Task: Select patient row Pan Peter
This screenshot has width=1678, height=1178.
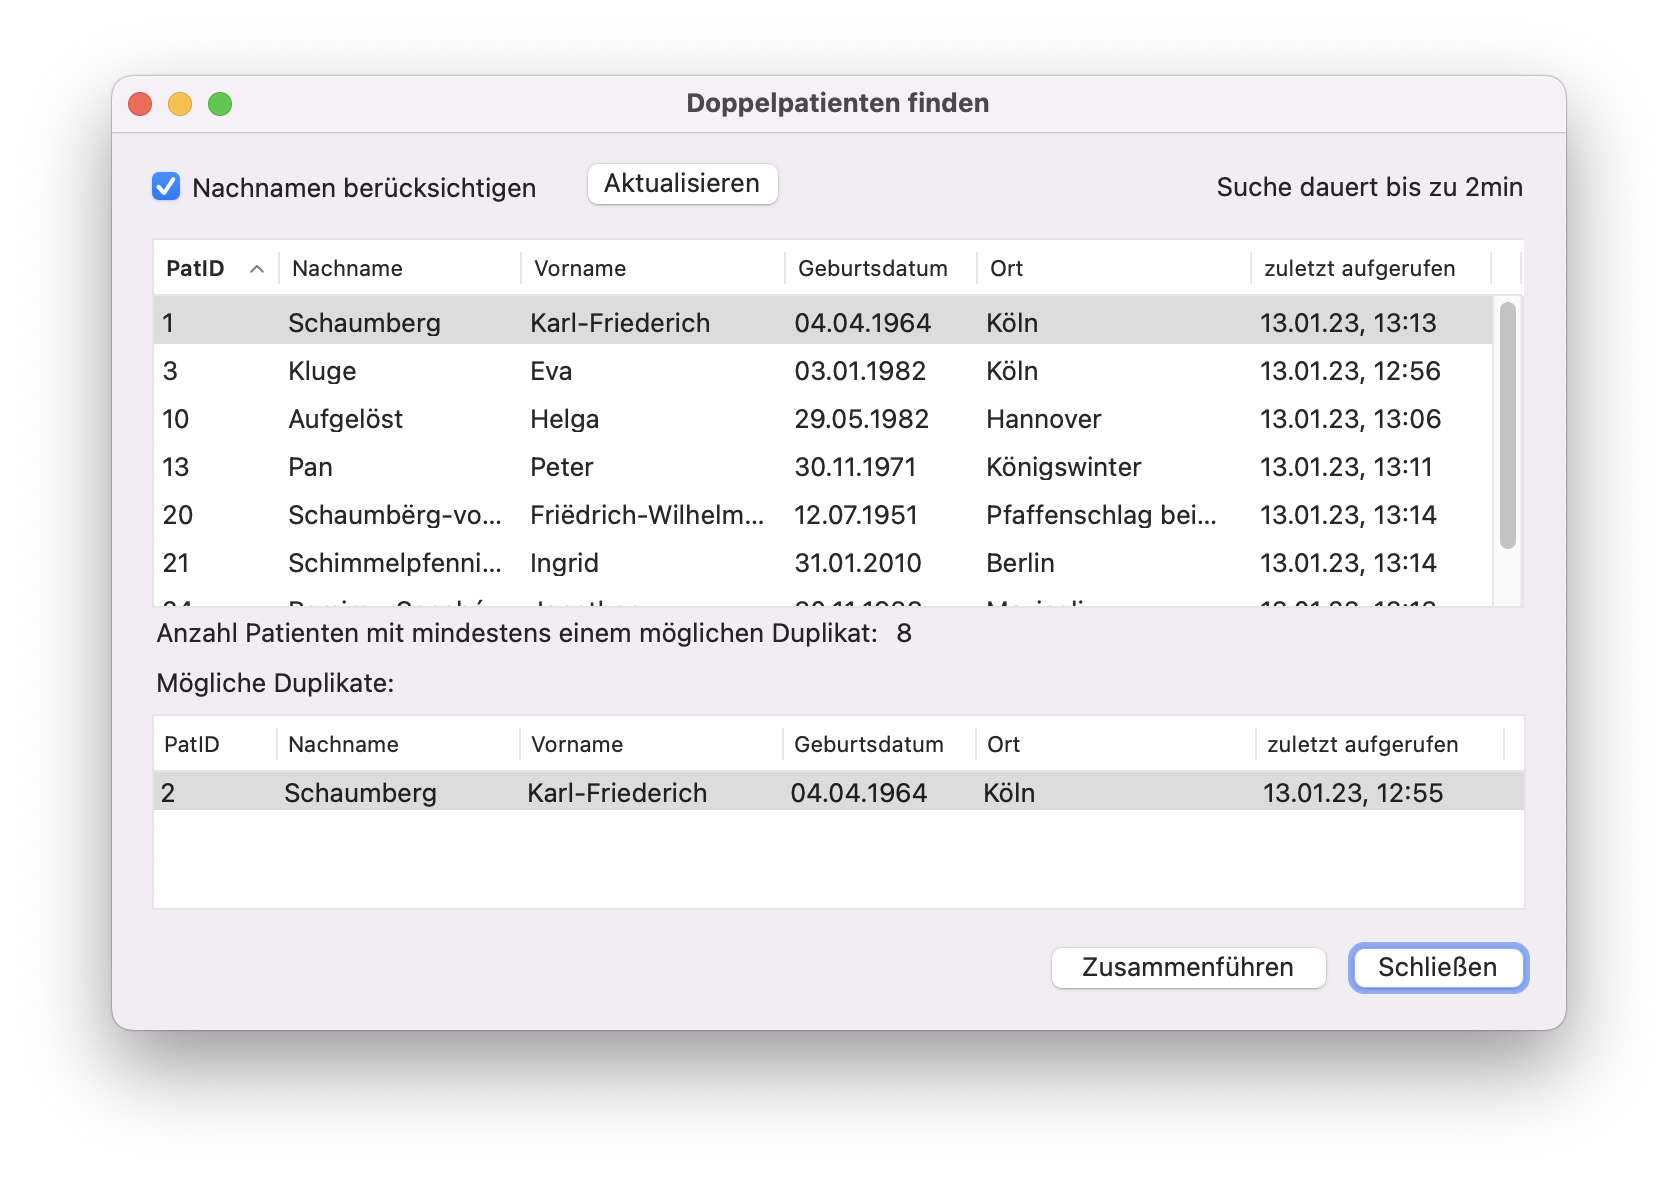Action: click(823, 467)
